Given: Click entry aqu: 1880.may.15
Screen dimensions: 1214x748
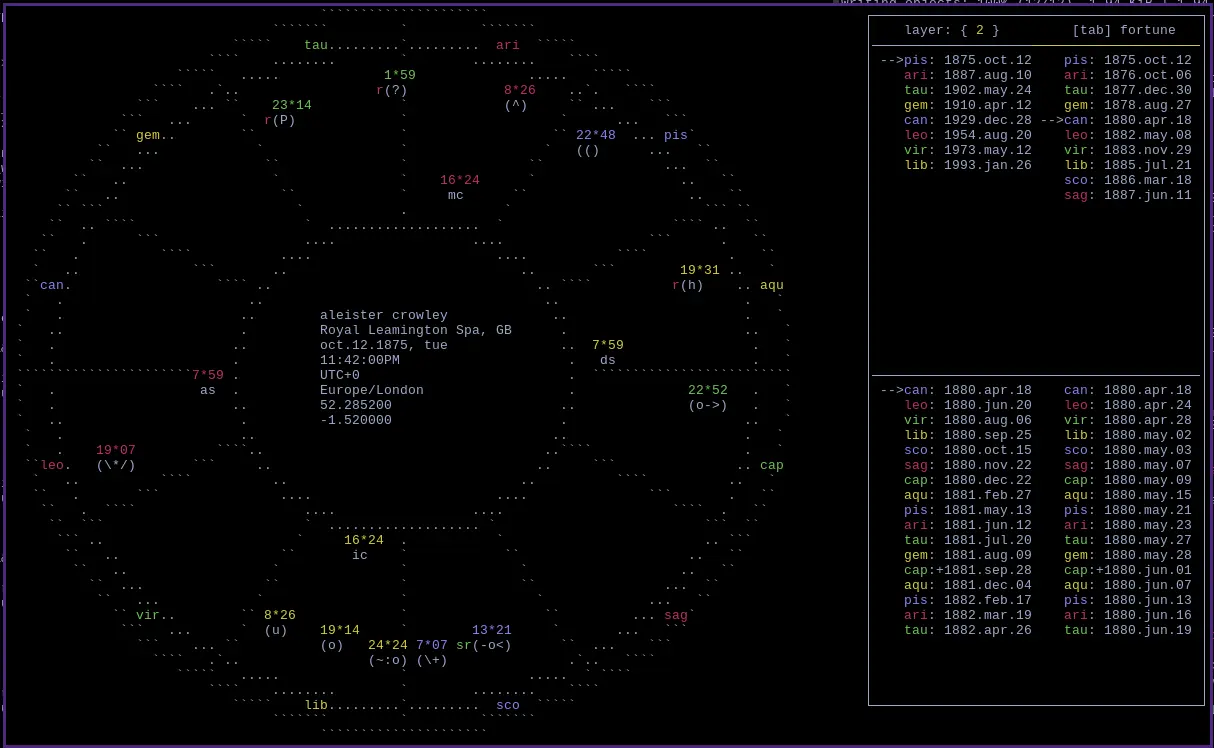Looking at the screenshot, I should tap(1128, 495).
